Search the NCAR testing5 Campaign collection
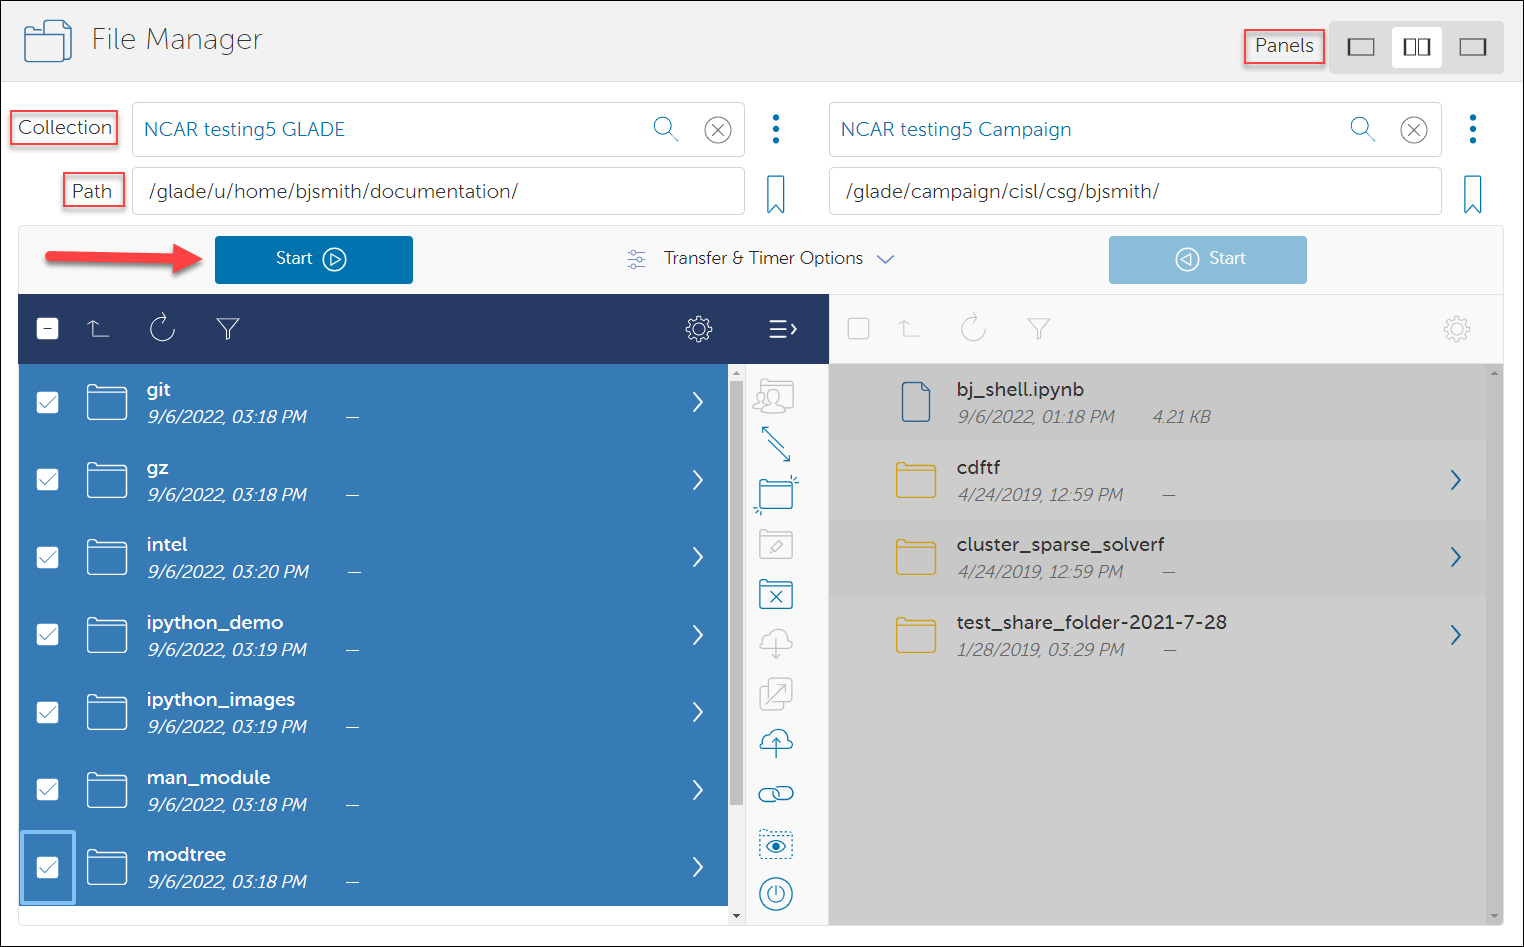 pos(1362,129)
